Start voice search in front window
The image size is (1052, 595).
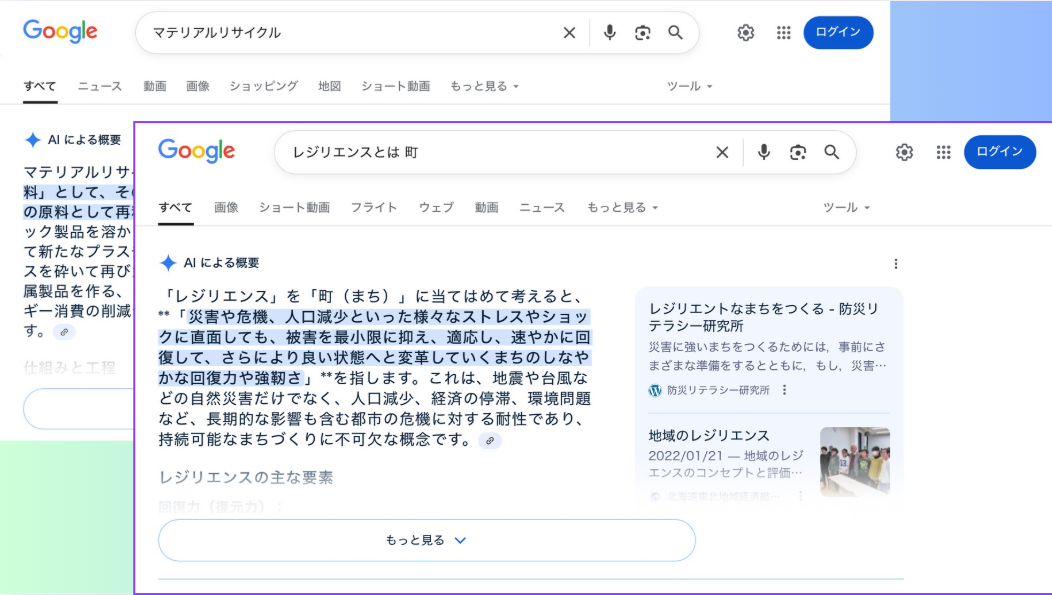764,152
